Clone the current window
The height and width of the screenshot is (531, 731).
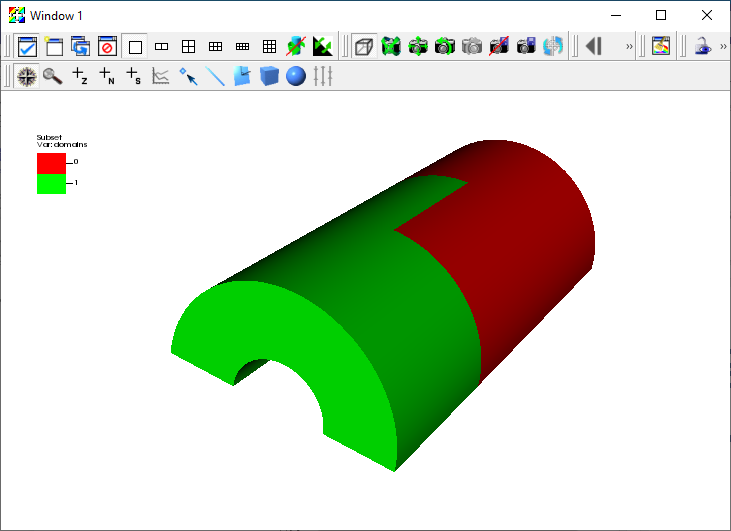pyautogui.click(x=81, y=46)
